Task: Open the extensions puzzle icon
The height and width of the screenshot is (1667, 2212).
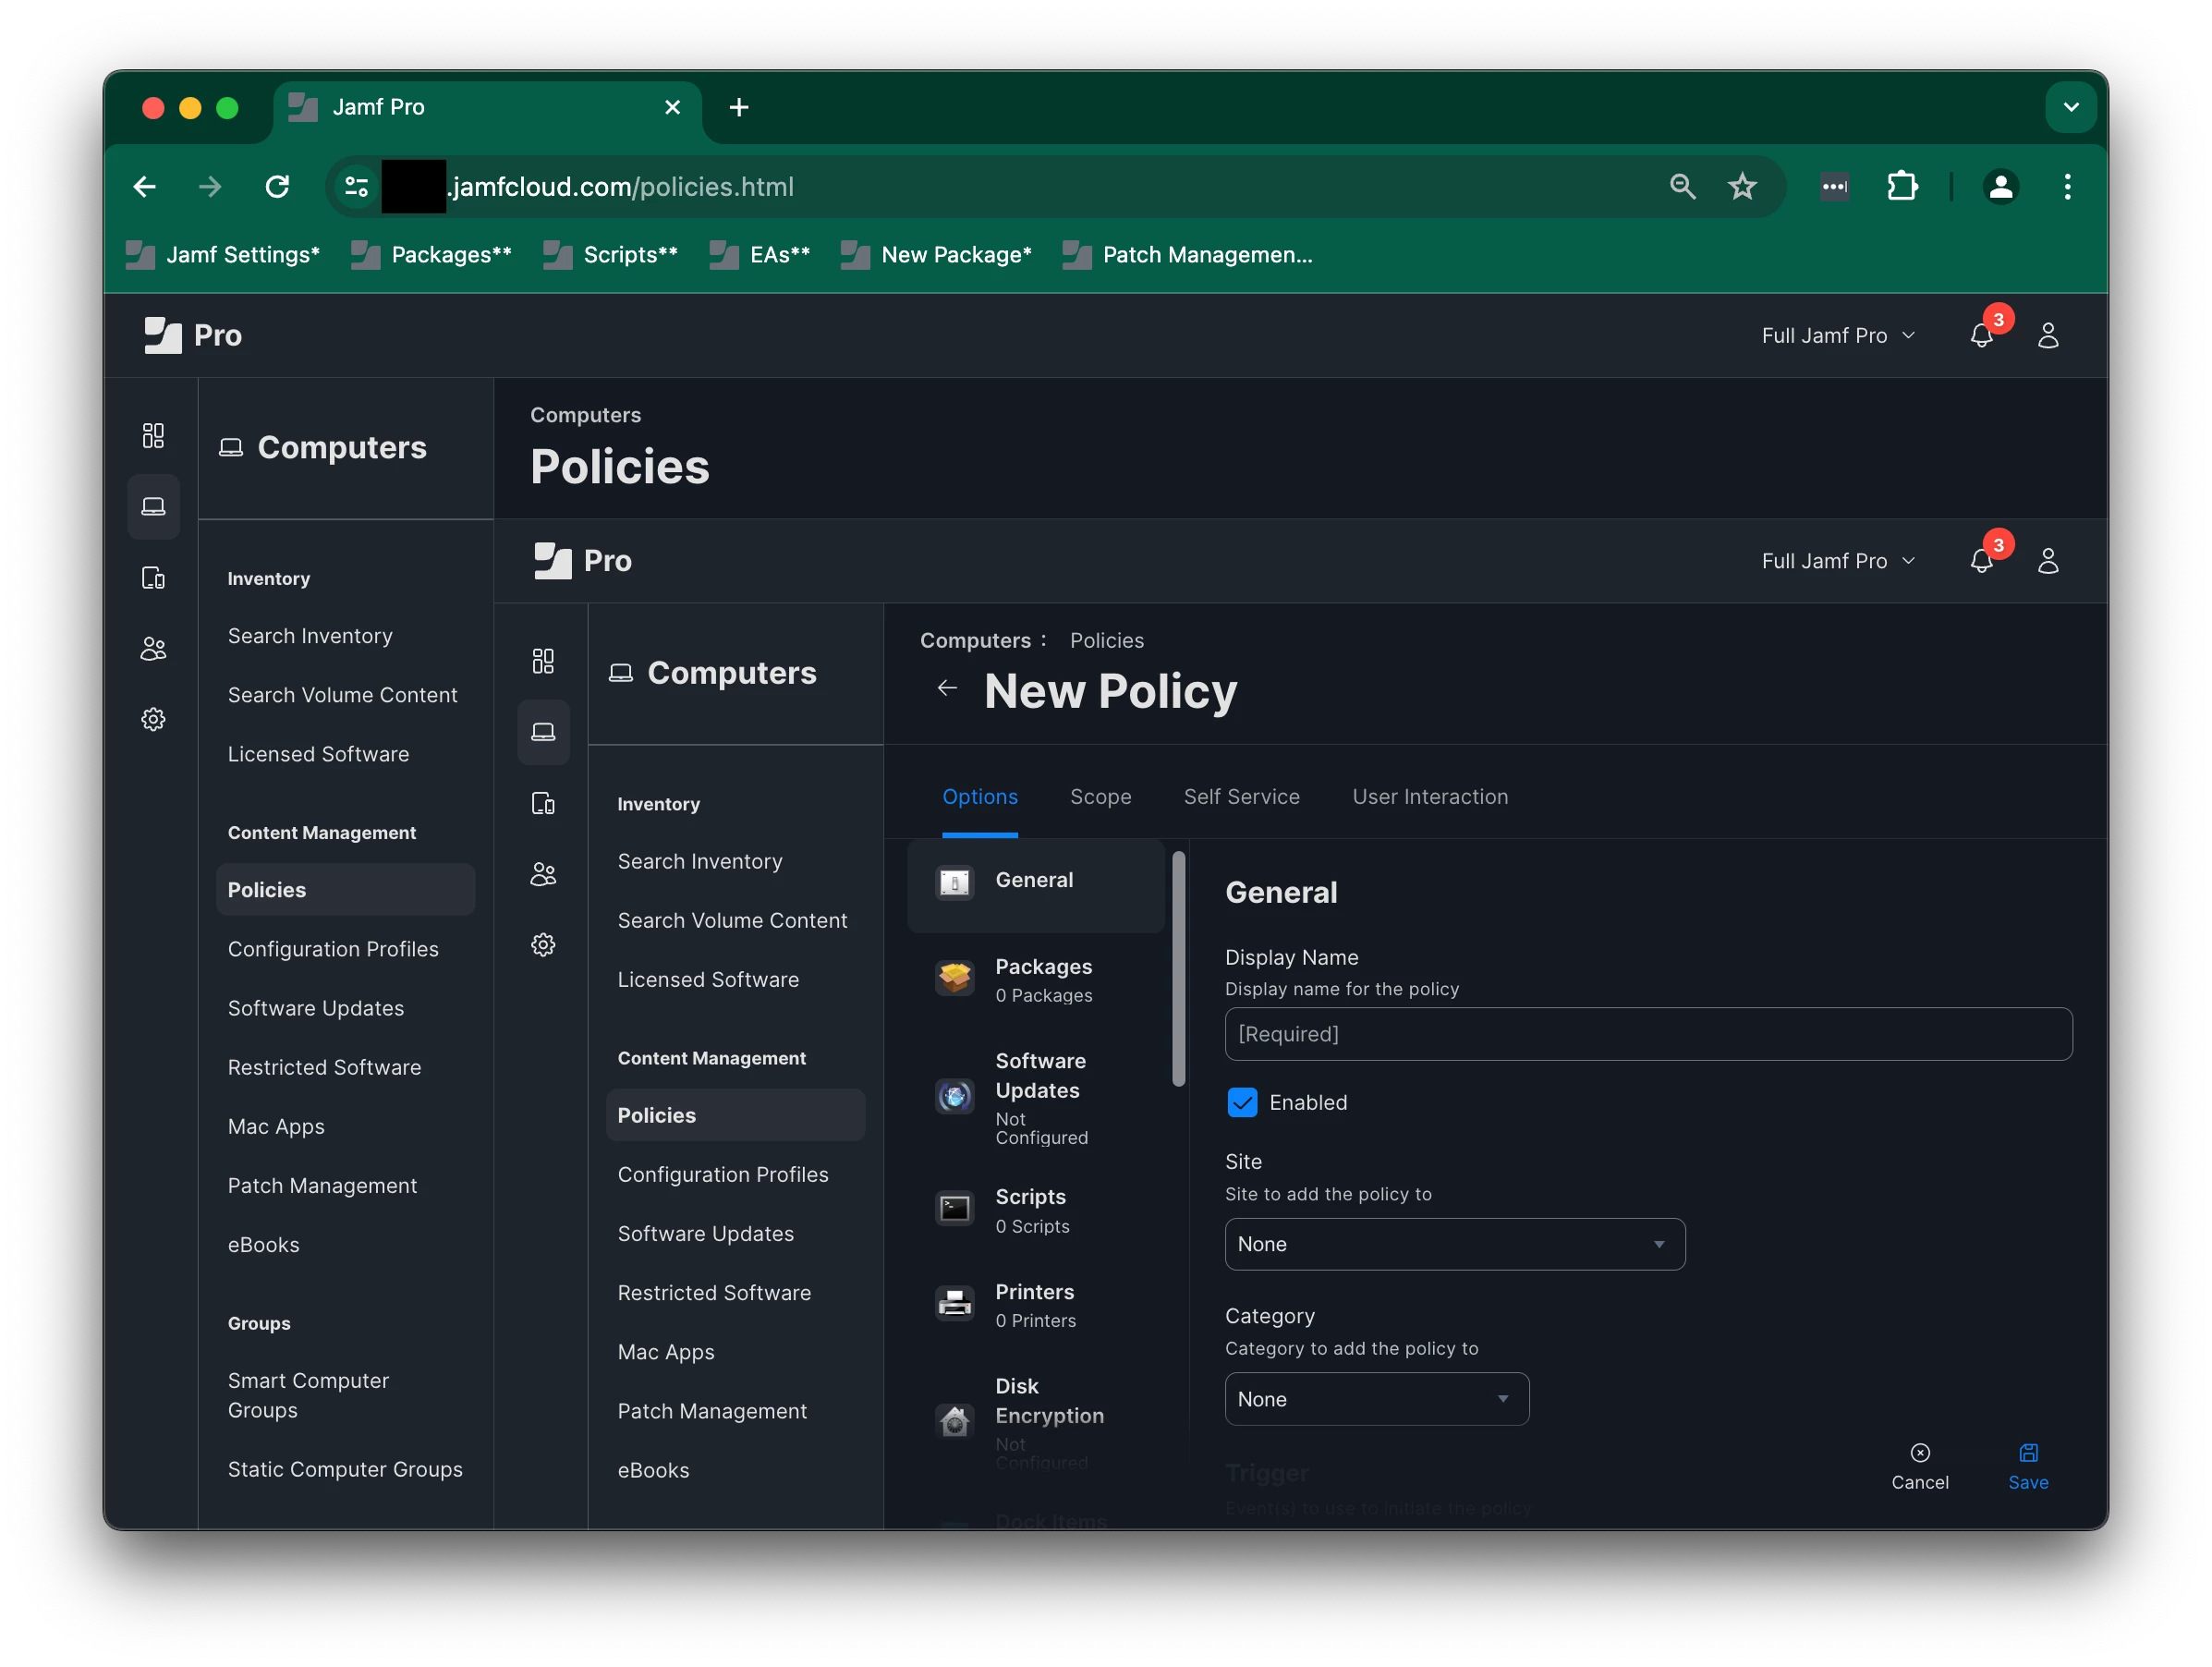Action: coord(1901,187)
